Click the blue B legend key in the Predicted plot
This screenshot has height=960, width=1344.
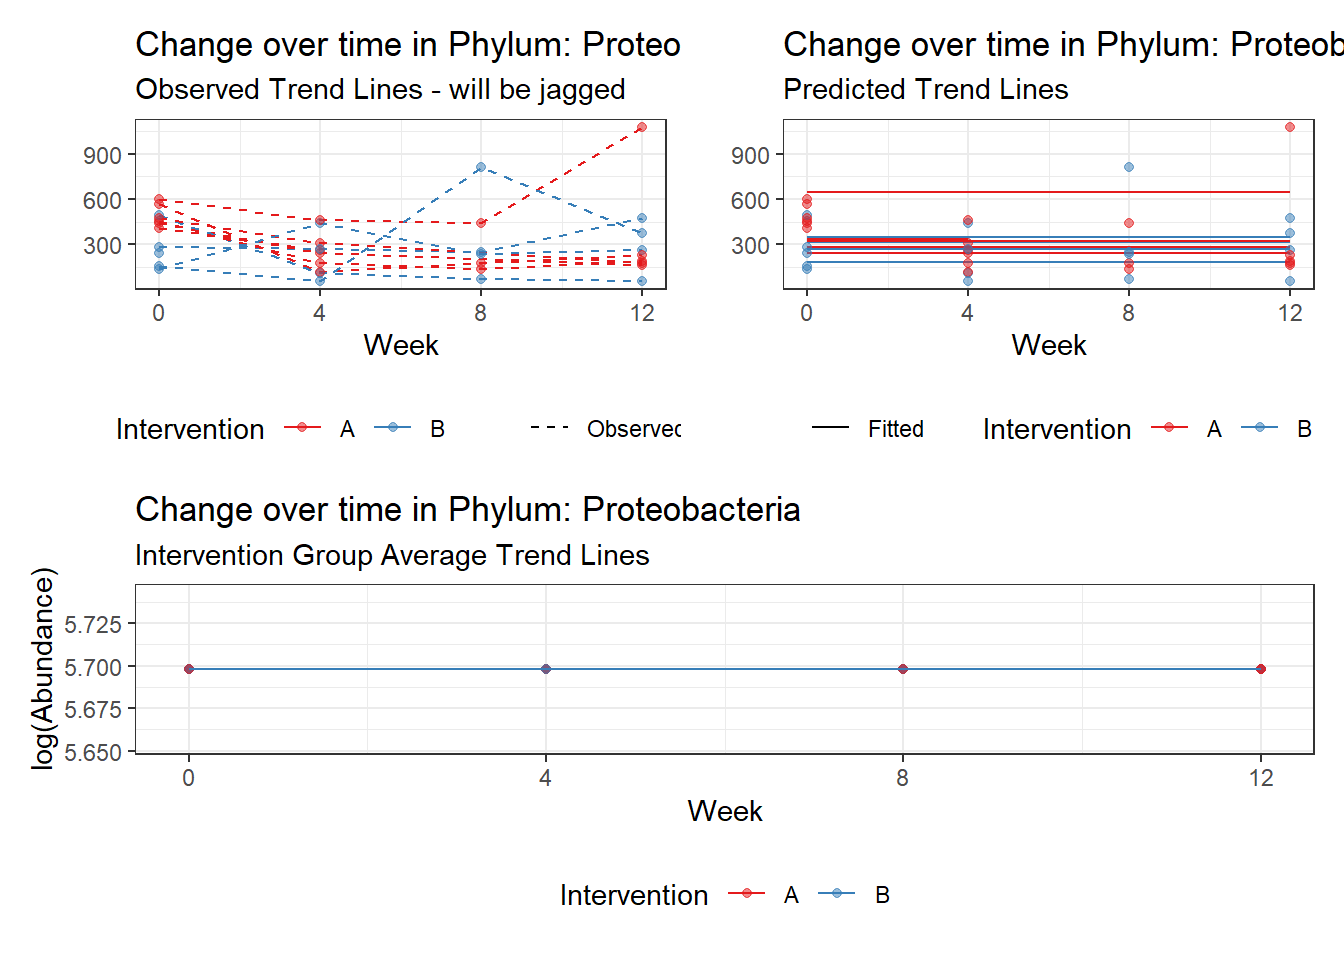1259,428
